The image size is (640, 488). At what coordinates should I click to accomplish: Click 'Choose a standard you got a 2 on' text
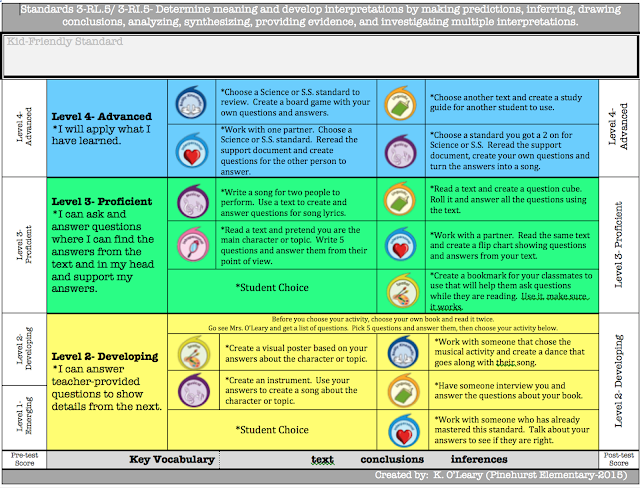tap(510, 151)
